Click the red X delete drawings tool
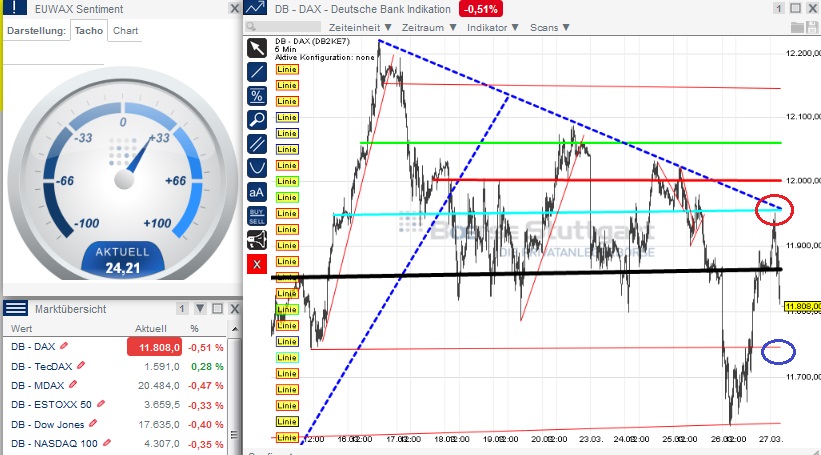The width and height of the screenshot is (821, 455). tap(257, 264)
